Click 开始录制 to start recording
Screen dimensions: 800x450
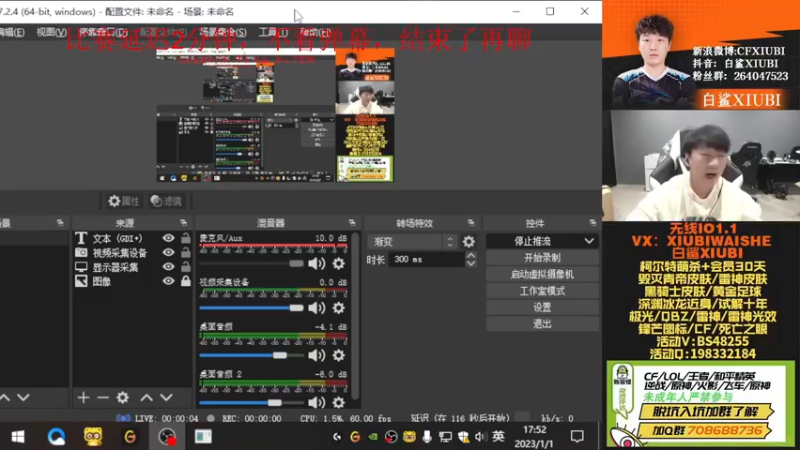pyautogui.click(x=542, y=258)
